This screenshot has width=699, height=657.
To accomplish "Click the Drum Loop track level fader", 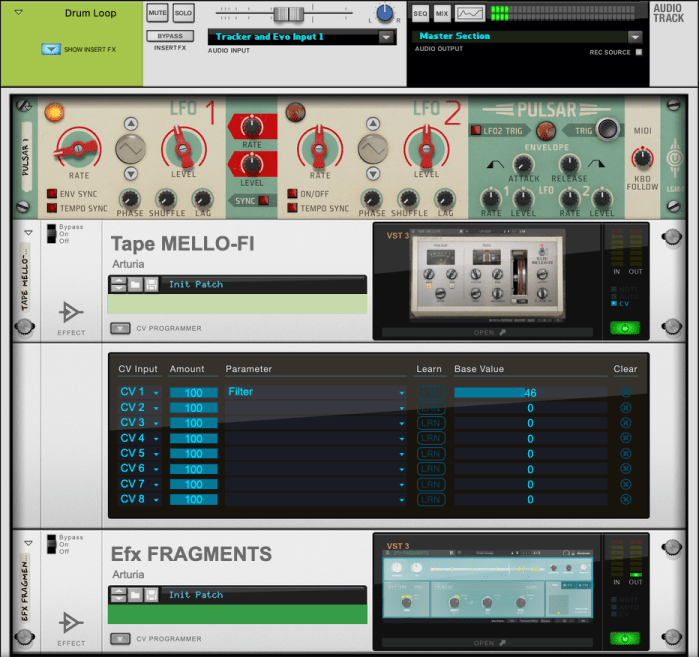I will tap(289, 13).
